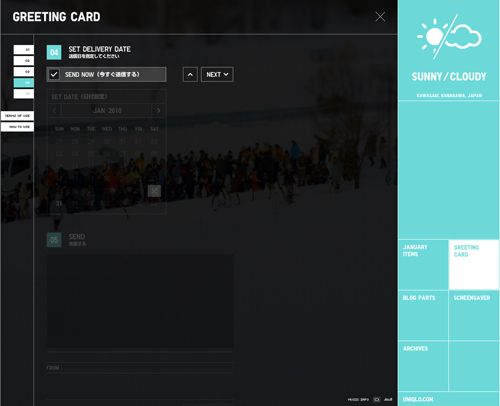
Task: Jump to step 03 in the side navigation
Action: (x=24, y=71)
